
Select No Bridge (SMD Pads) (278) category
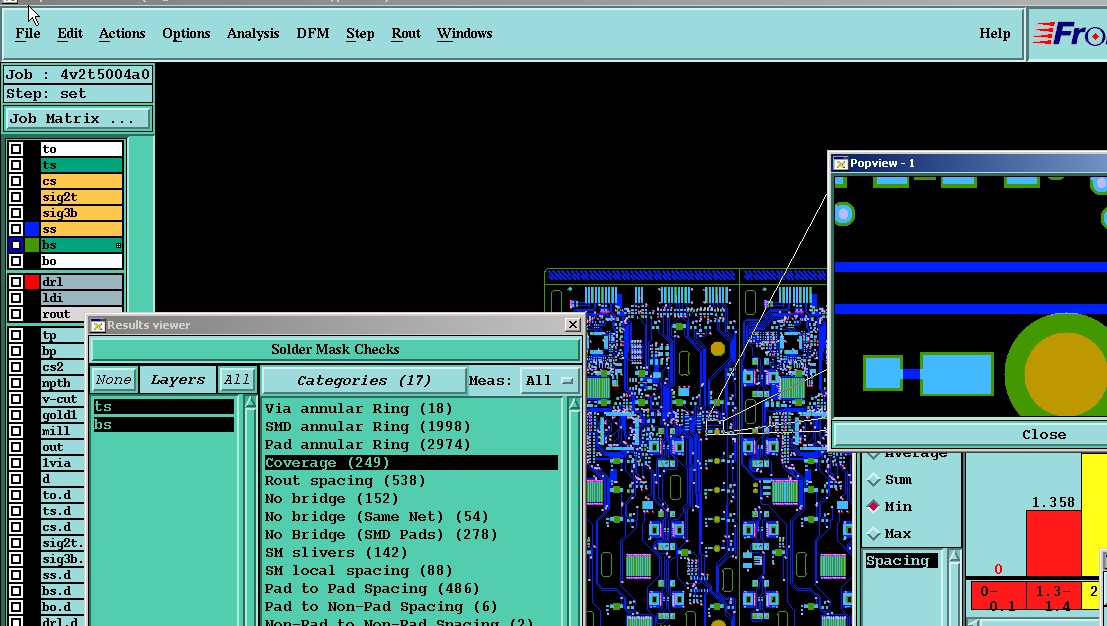coord(411,535)
